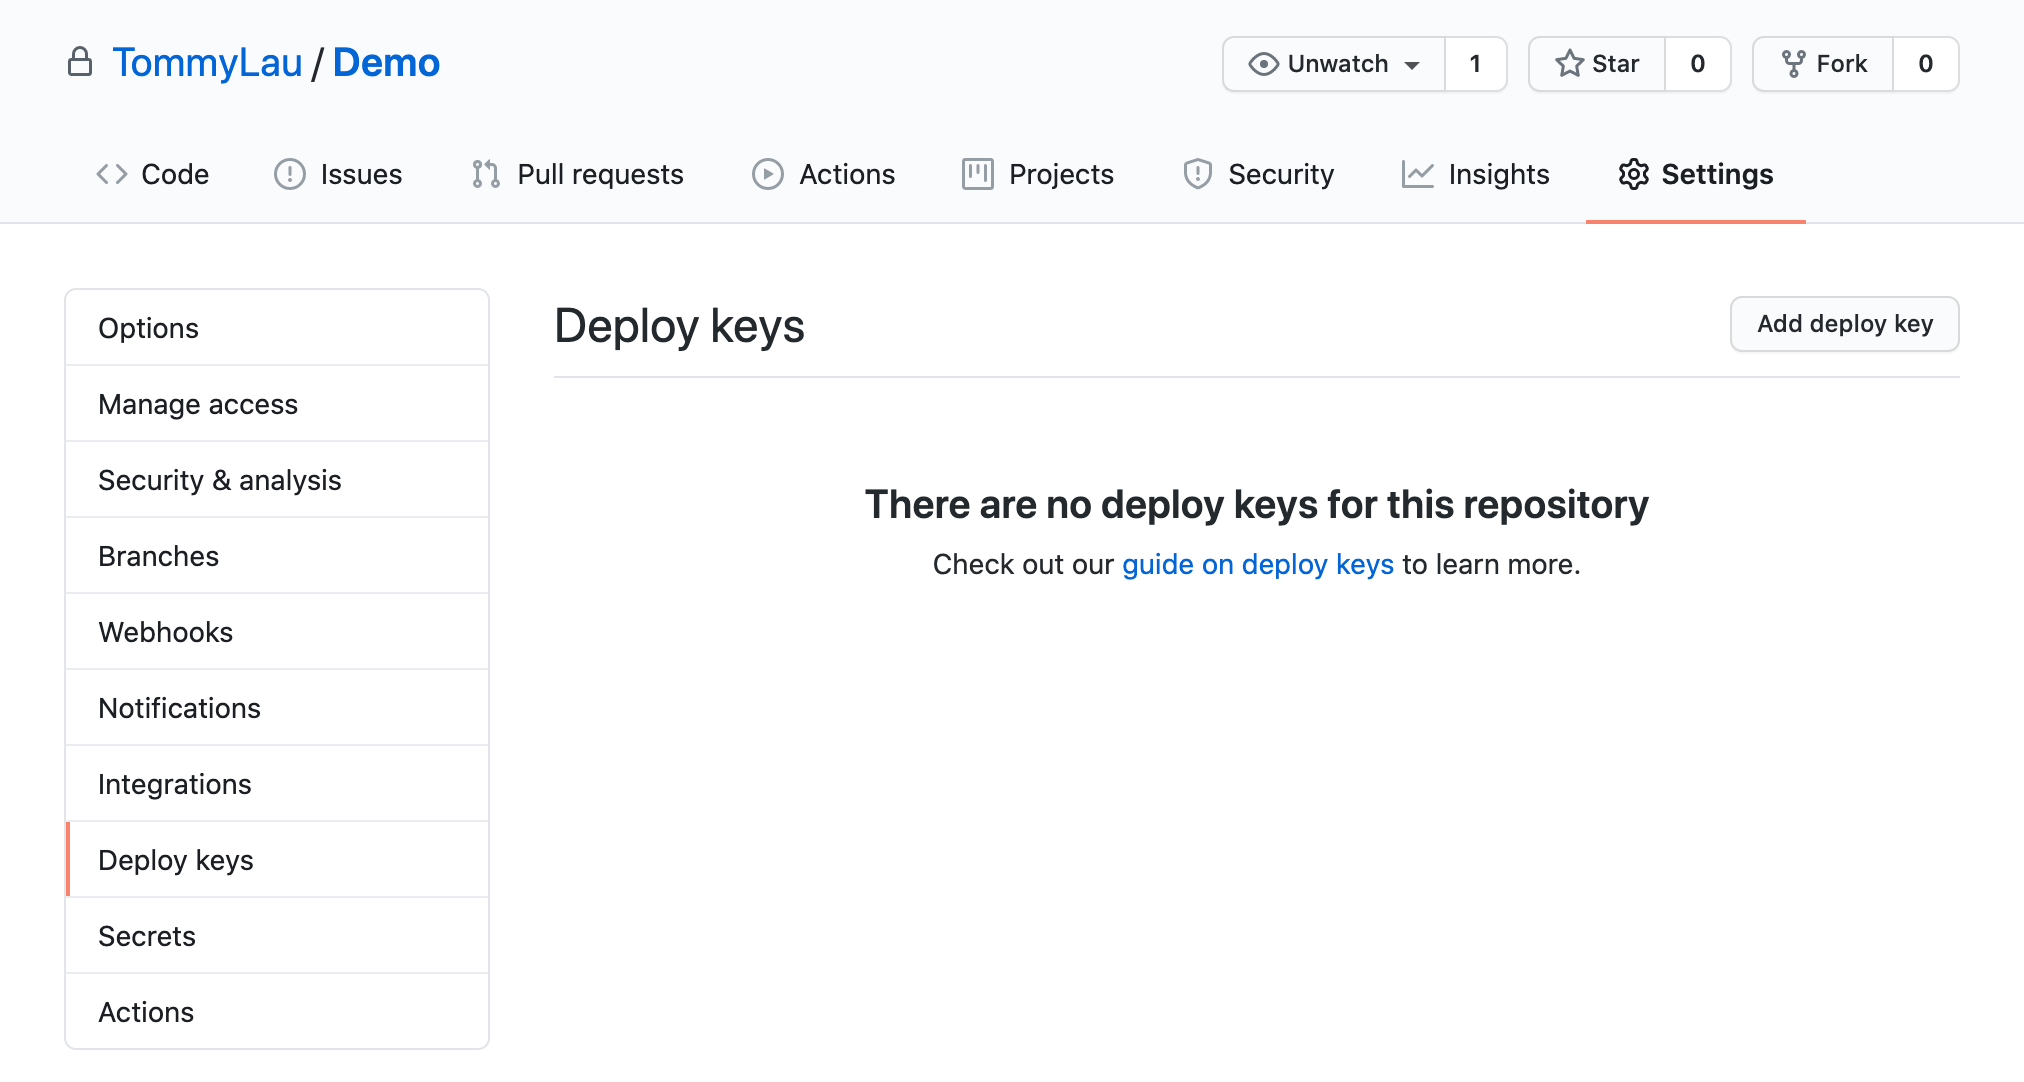The image size is (2024, 1082).
Task: Click the Actions play icon
Action: [767, 174]
